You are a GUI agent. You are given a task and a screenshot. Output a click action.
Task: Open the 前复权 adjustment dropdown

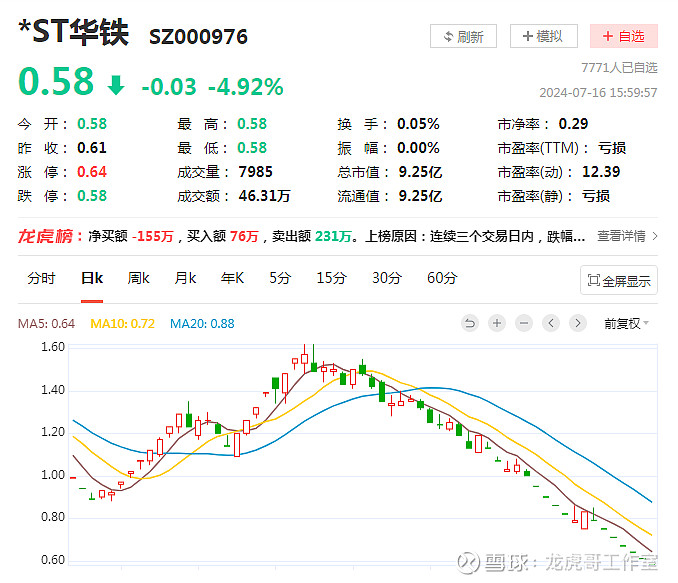(627, 324)
